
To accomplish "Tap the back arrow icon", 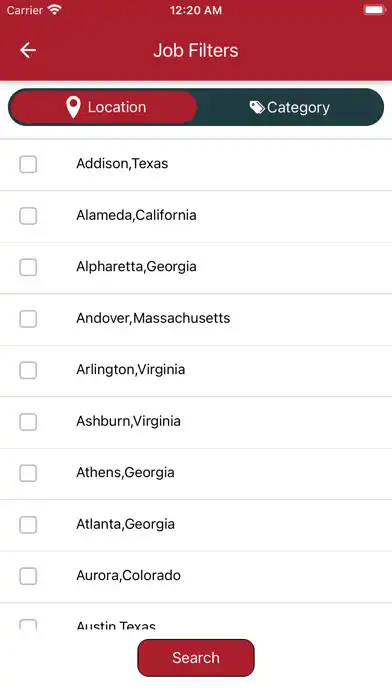I will [x=28, y=50].
